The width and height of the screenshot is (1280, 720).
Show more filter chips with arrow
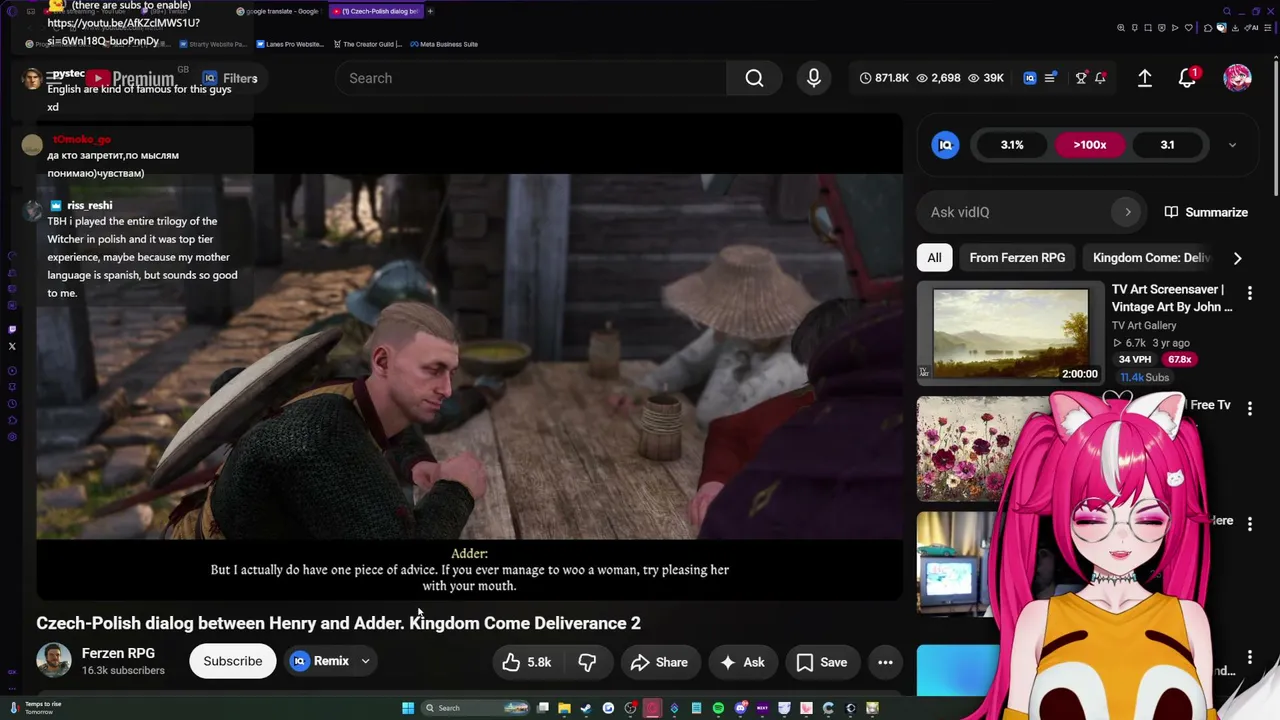pyautogui.click(x=1237, y=258)
